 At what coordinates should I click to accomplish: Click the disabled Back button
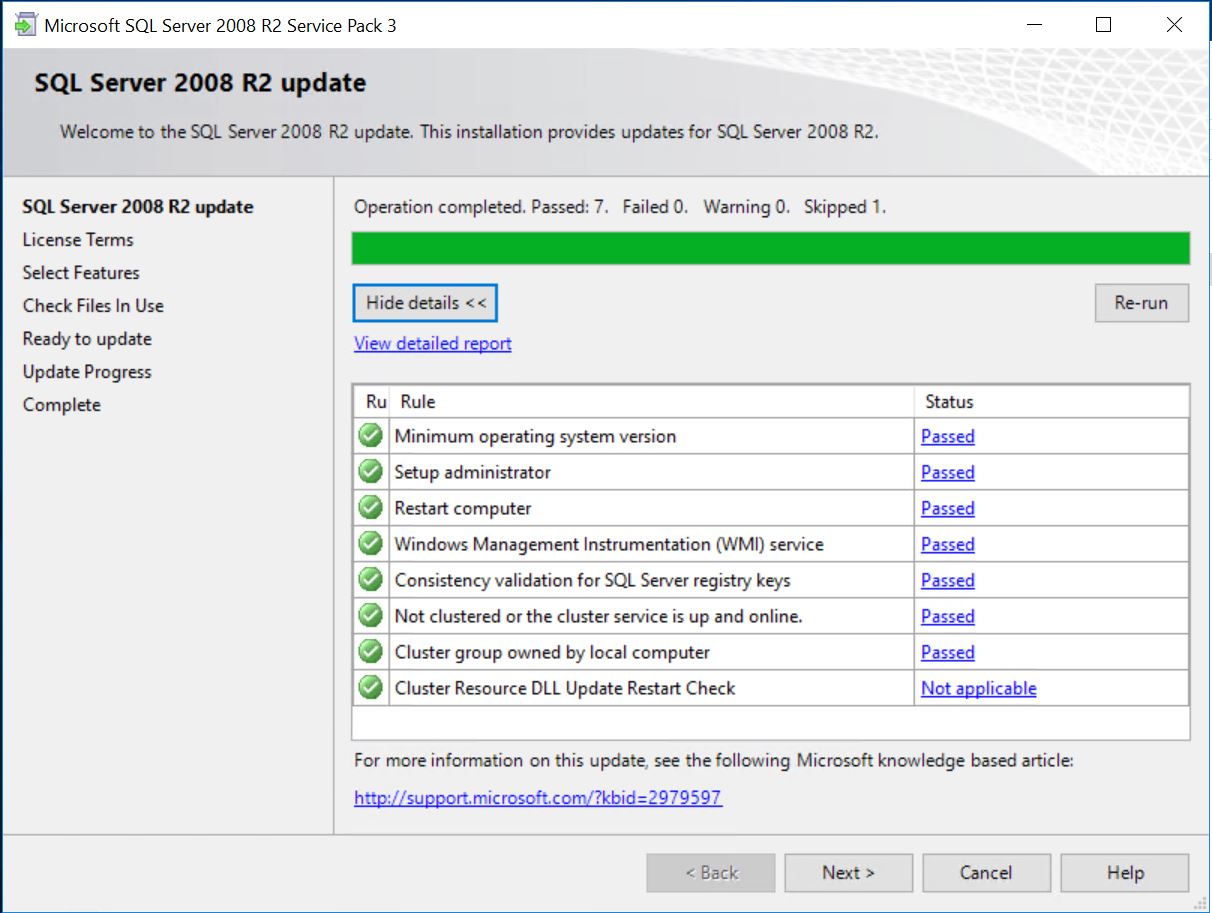pyautogui.click(x=711, y=873)
